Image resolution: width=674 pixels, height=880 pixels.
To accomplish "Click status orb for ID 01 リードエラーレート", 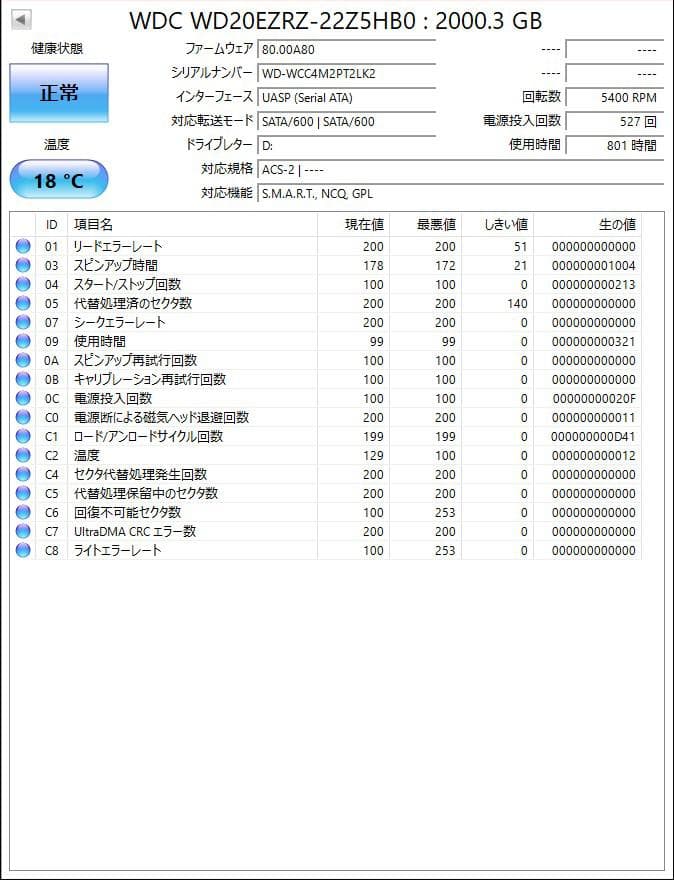I will tap(23, 246).
